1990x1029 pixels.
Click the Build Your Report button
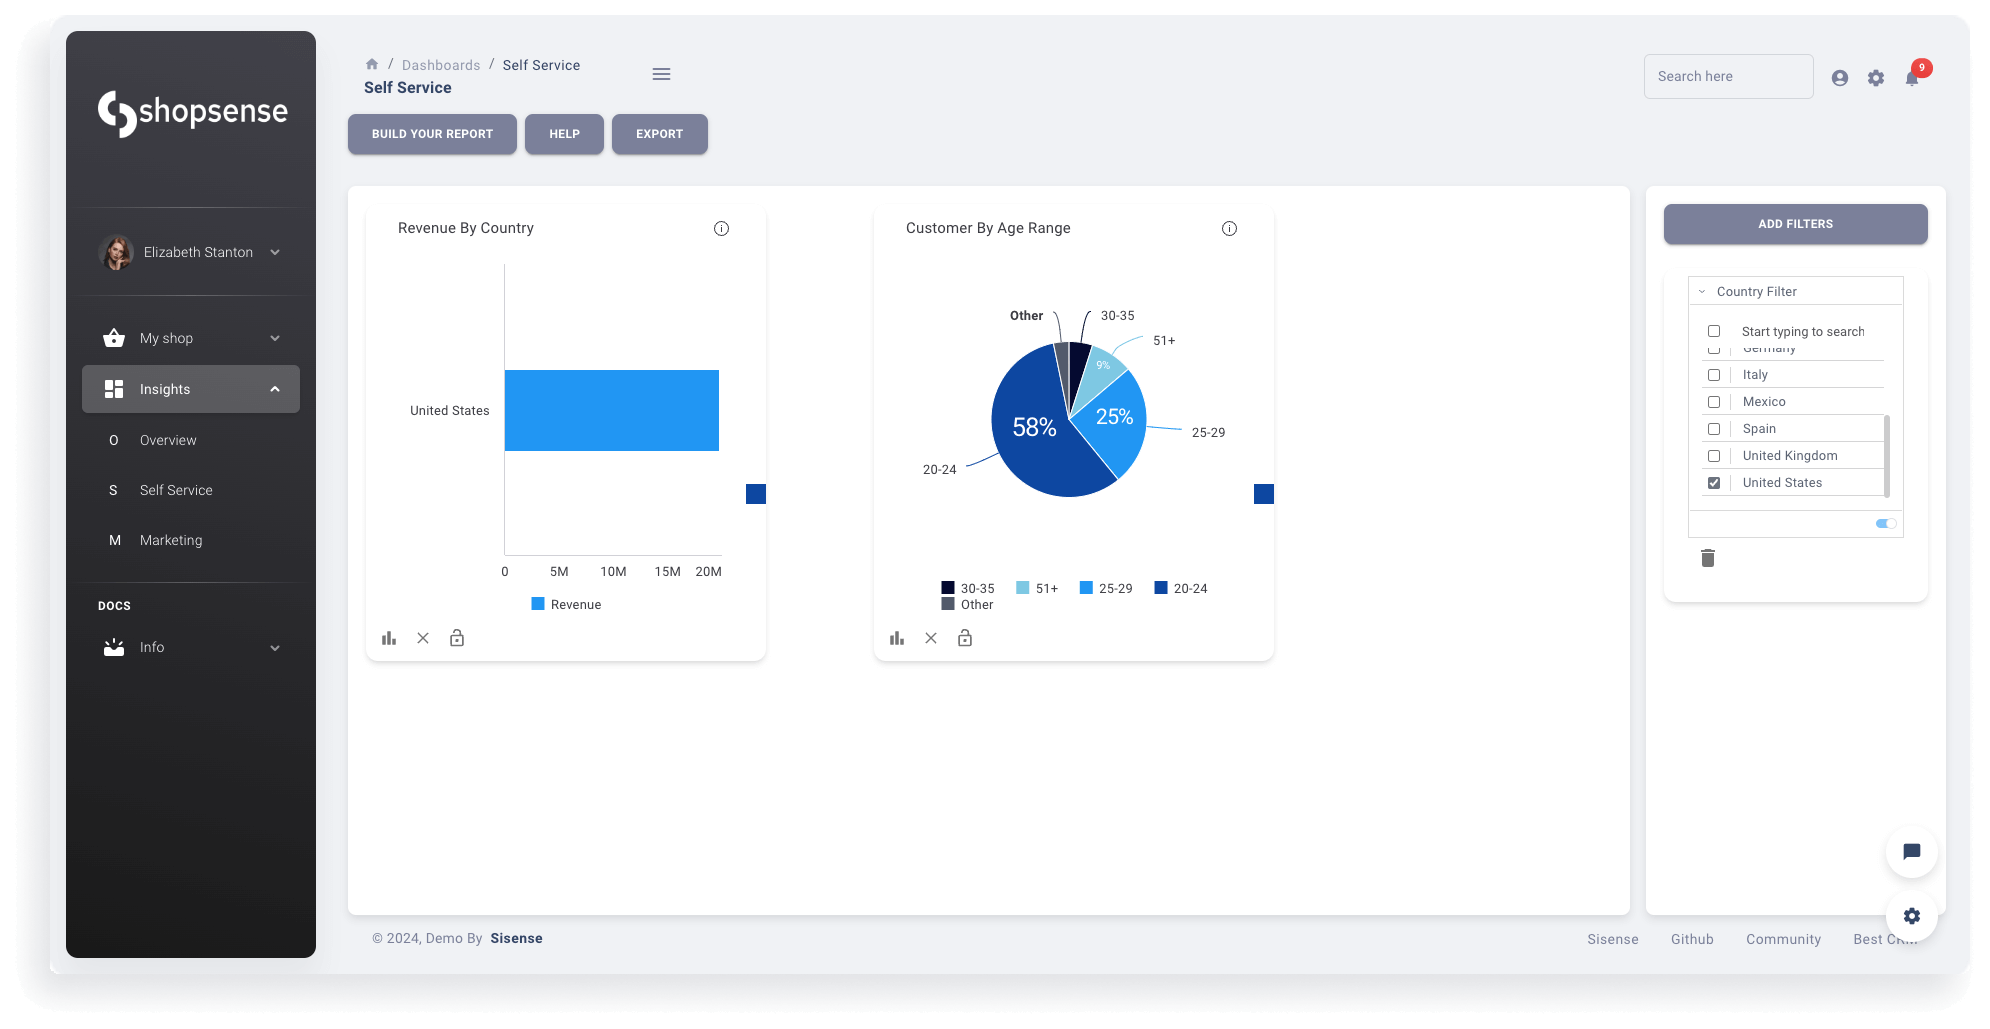[432, 134]
